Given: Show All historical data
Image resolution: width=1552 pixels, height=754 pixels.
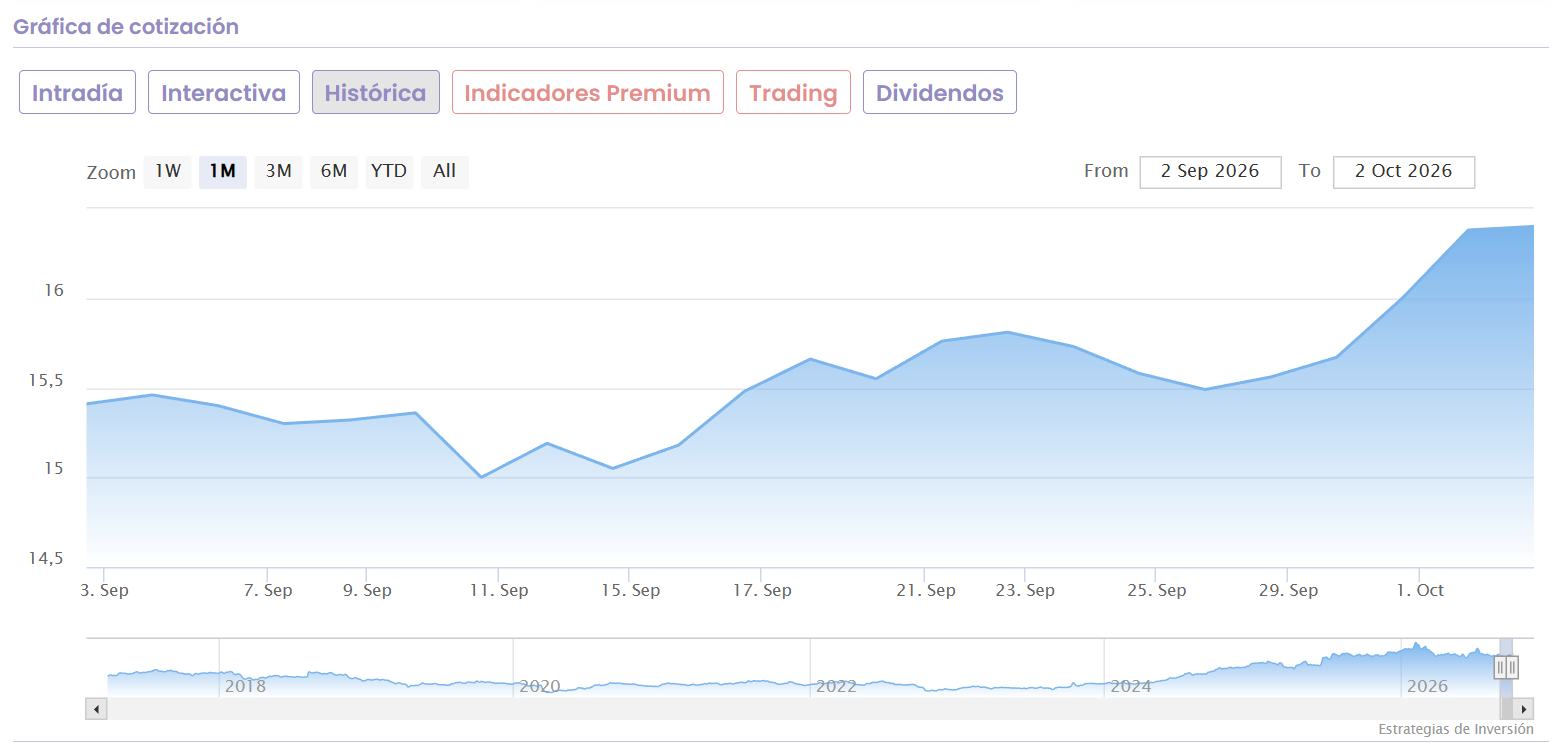Looking at the screenshot, I should 445,171.
